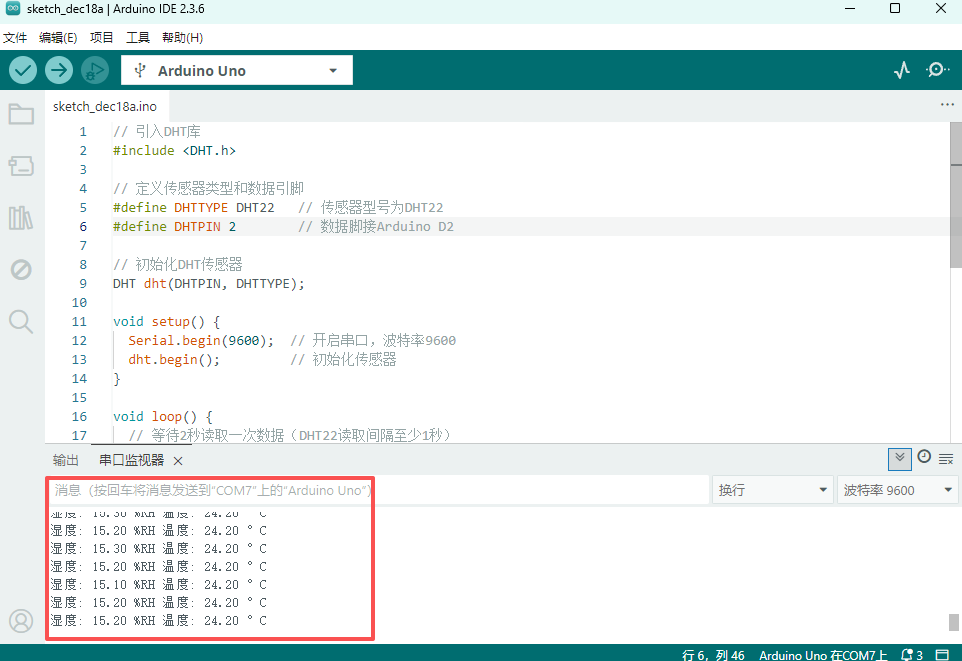Open the Arduino Uno board selector dropdown

(237, 71)
